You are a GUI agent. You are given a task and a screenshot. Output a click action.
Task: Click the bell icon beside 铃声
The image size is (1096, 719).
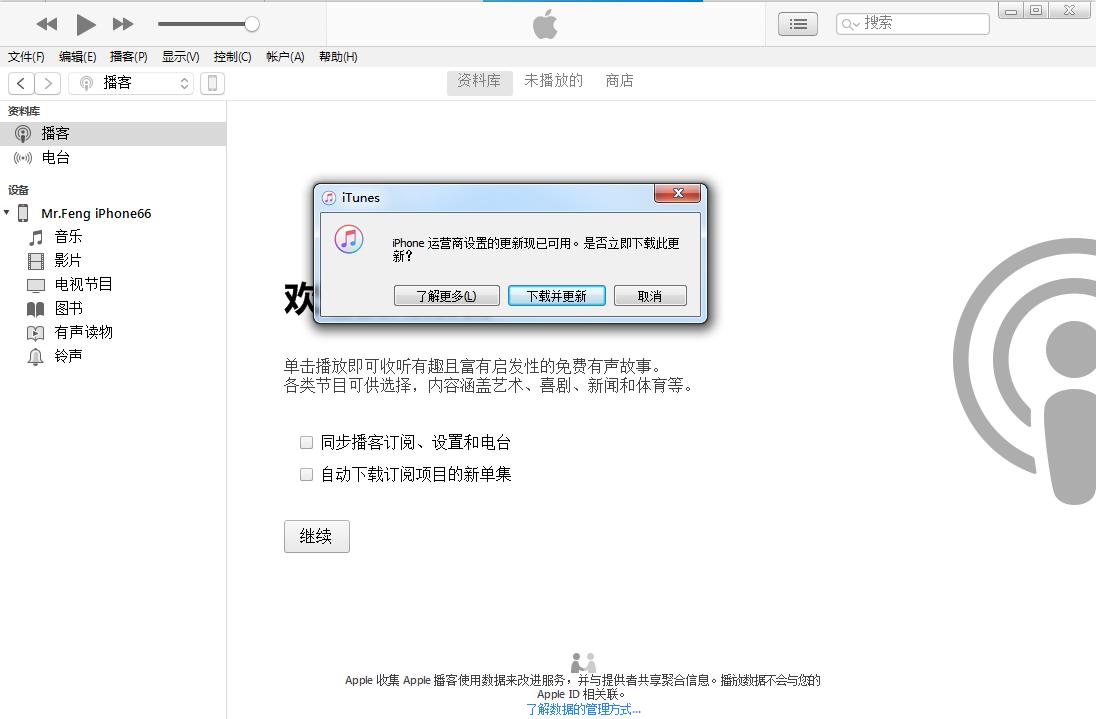(x=35, y=356)
